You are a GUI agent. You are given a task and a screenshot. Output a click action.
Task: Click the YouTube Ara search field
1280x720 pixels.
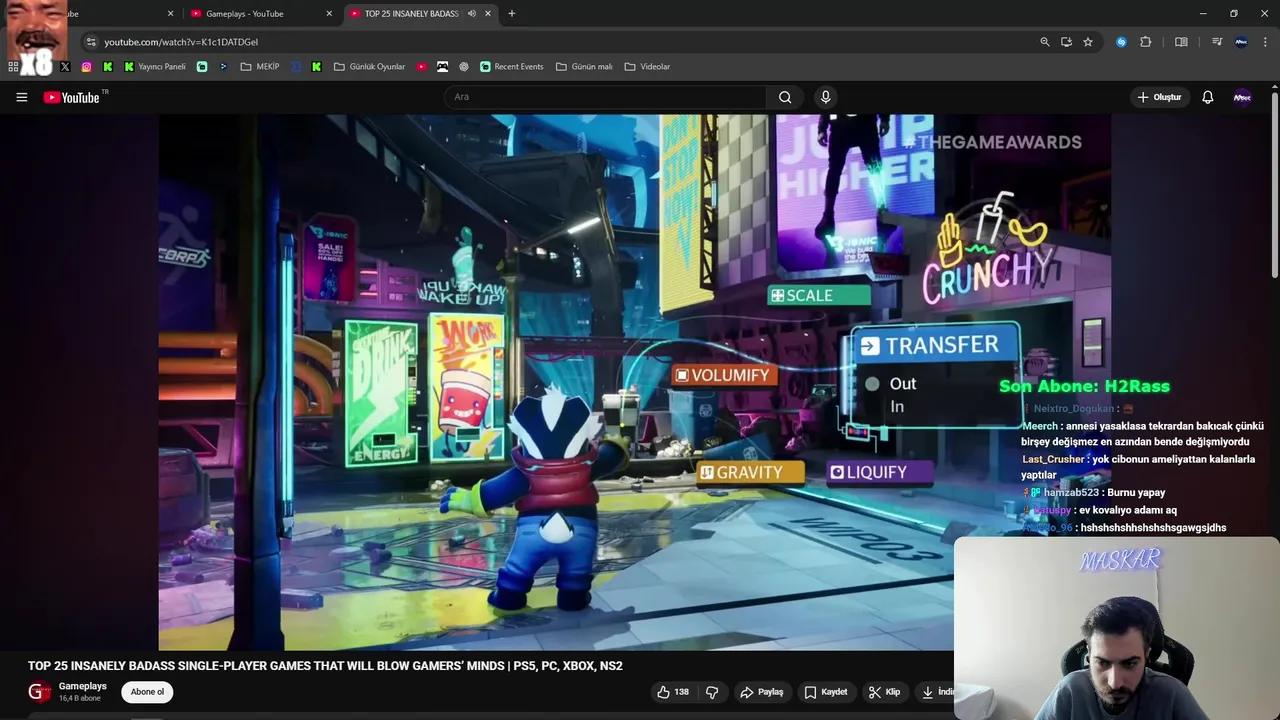(605, 97)
